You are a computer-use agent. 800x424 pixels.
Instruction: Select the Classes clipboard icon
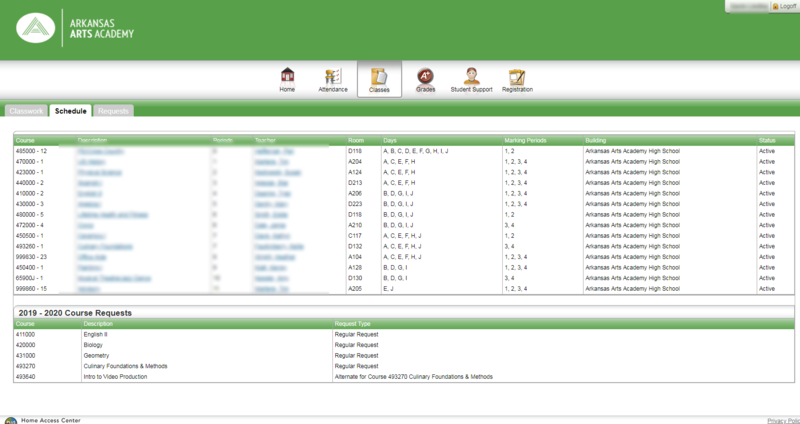(379, 79)
